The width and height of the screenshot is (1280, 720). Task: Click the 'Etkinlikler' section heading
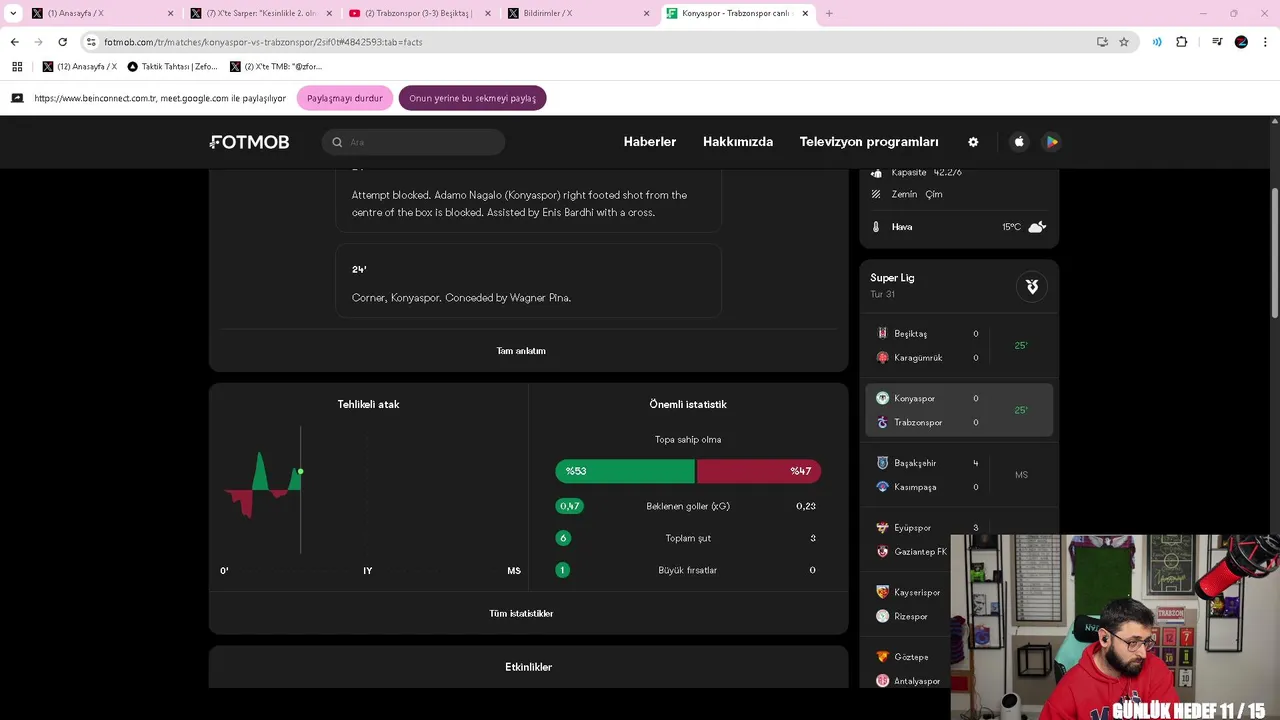(528, 667)
